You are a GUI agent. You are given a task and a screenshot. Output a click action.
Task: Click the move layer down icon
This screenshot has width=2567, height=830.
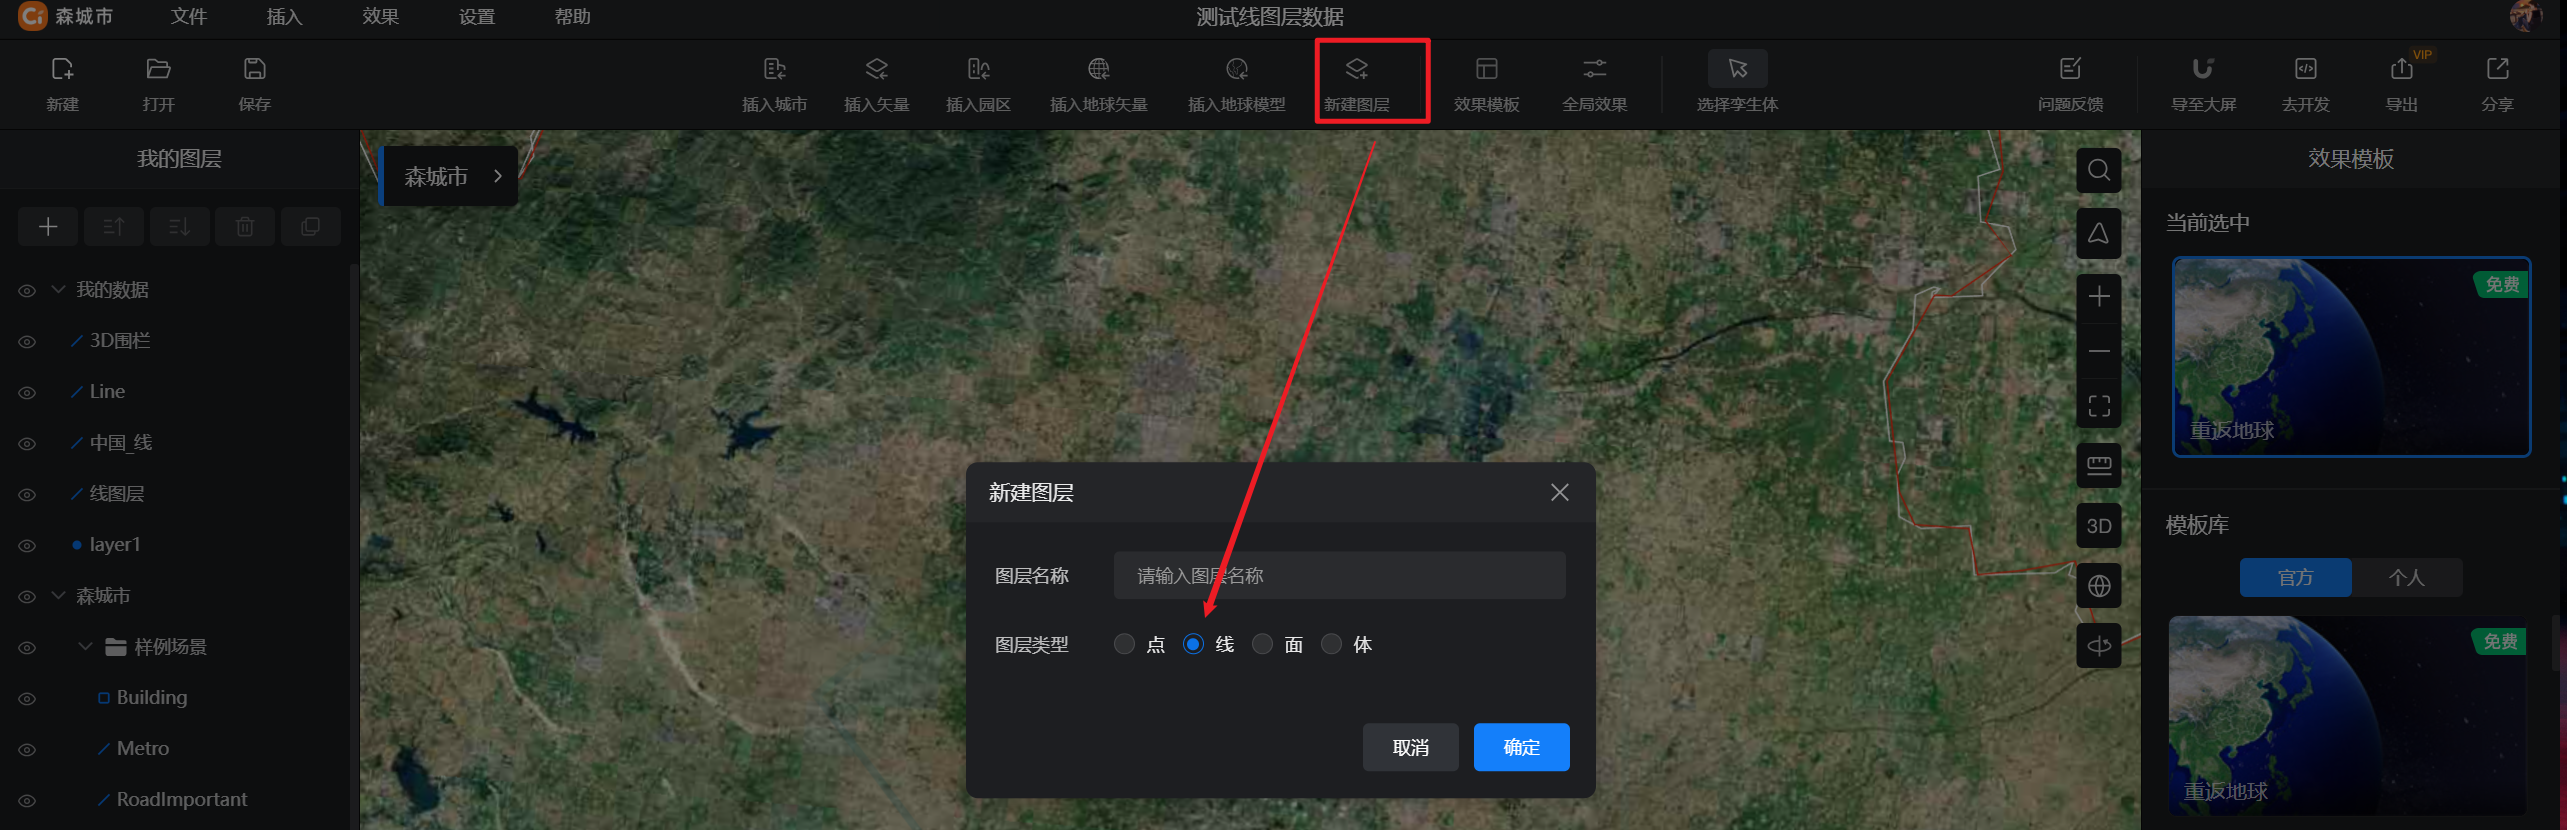click(x=180, y=227)
